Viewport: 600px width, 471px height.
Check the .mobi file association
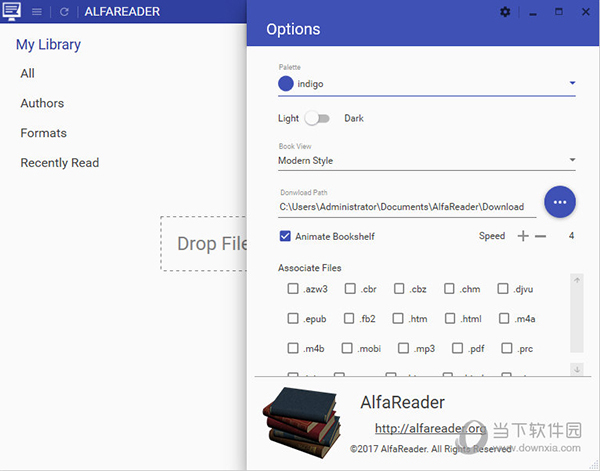tap(347, 348)
